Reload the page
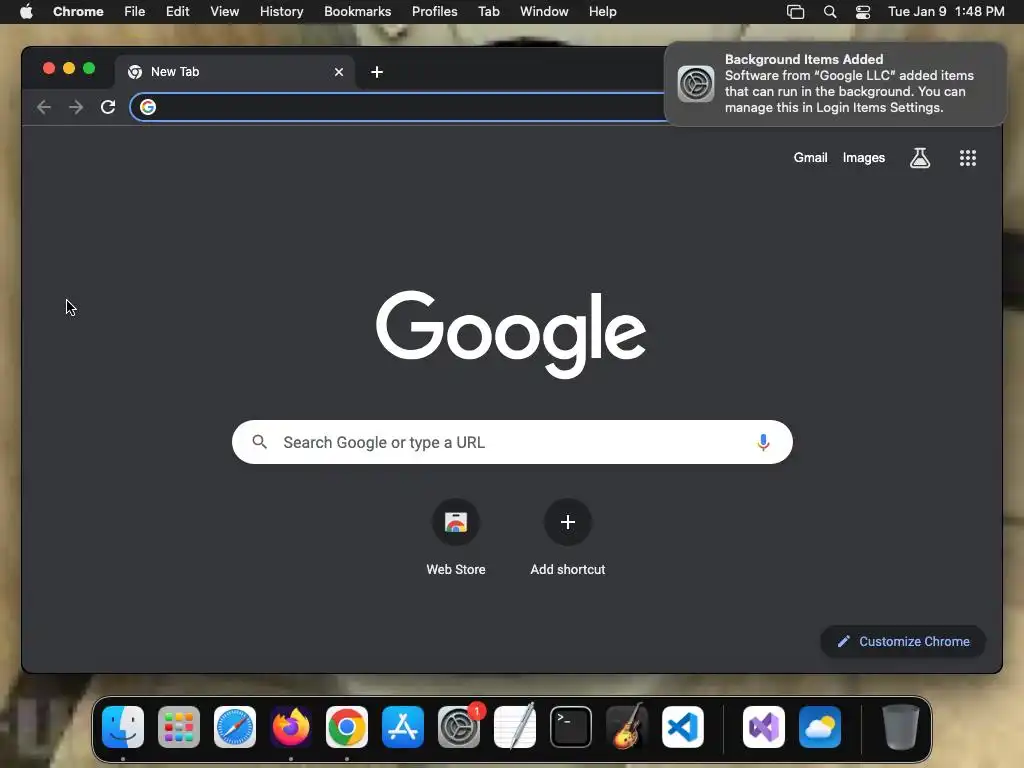Viewport: 1024px width, 768px height. coord(108,107)
